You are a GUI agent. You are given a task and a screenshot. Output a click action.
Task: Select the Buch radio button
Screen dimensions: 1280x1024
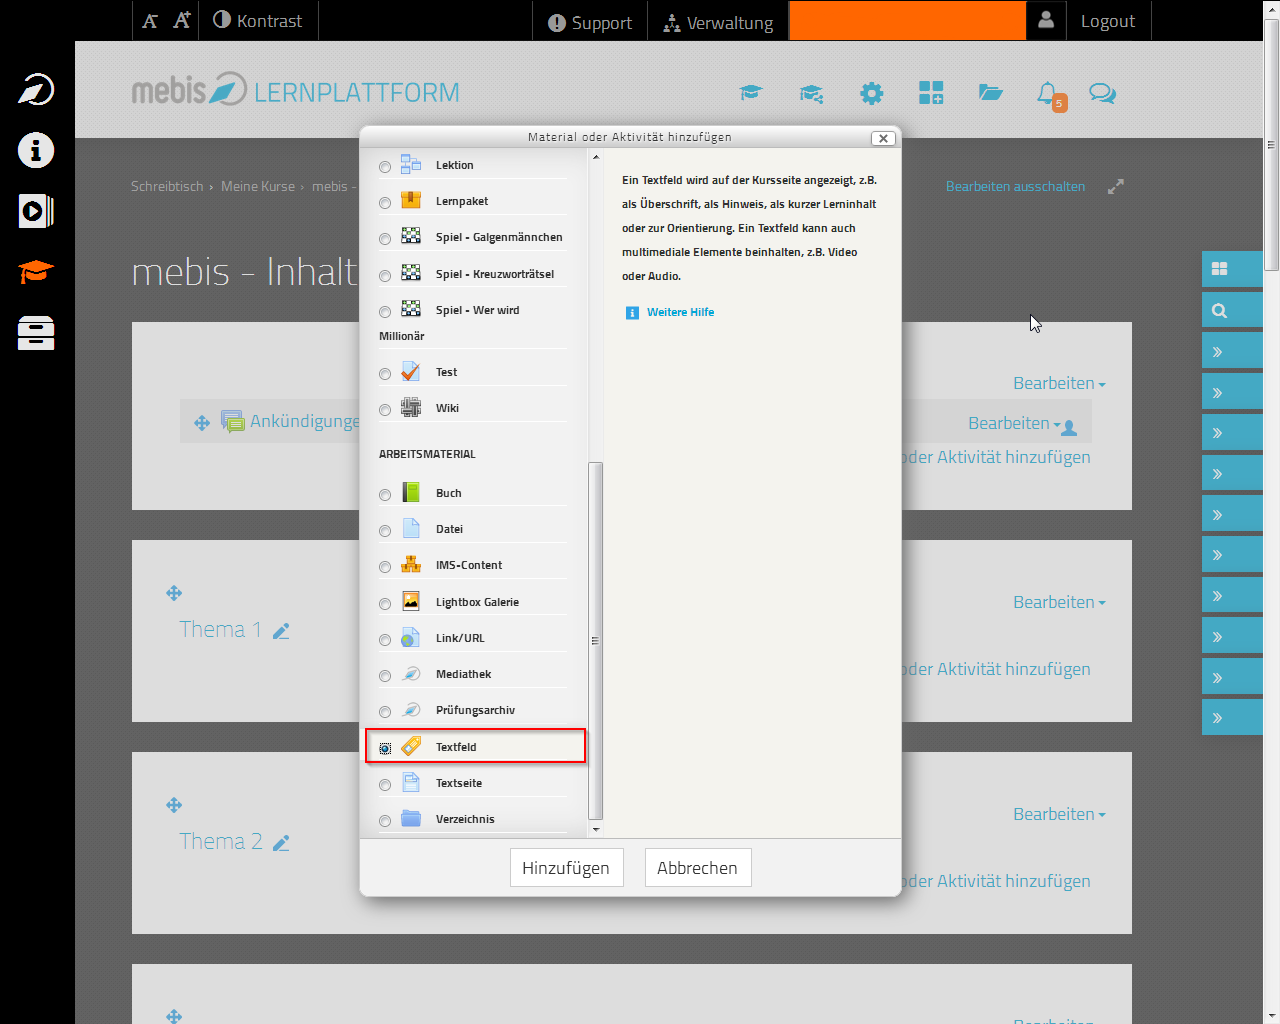[x=385, y=495]
